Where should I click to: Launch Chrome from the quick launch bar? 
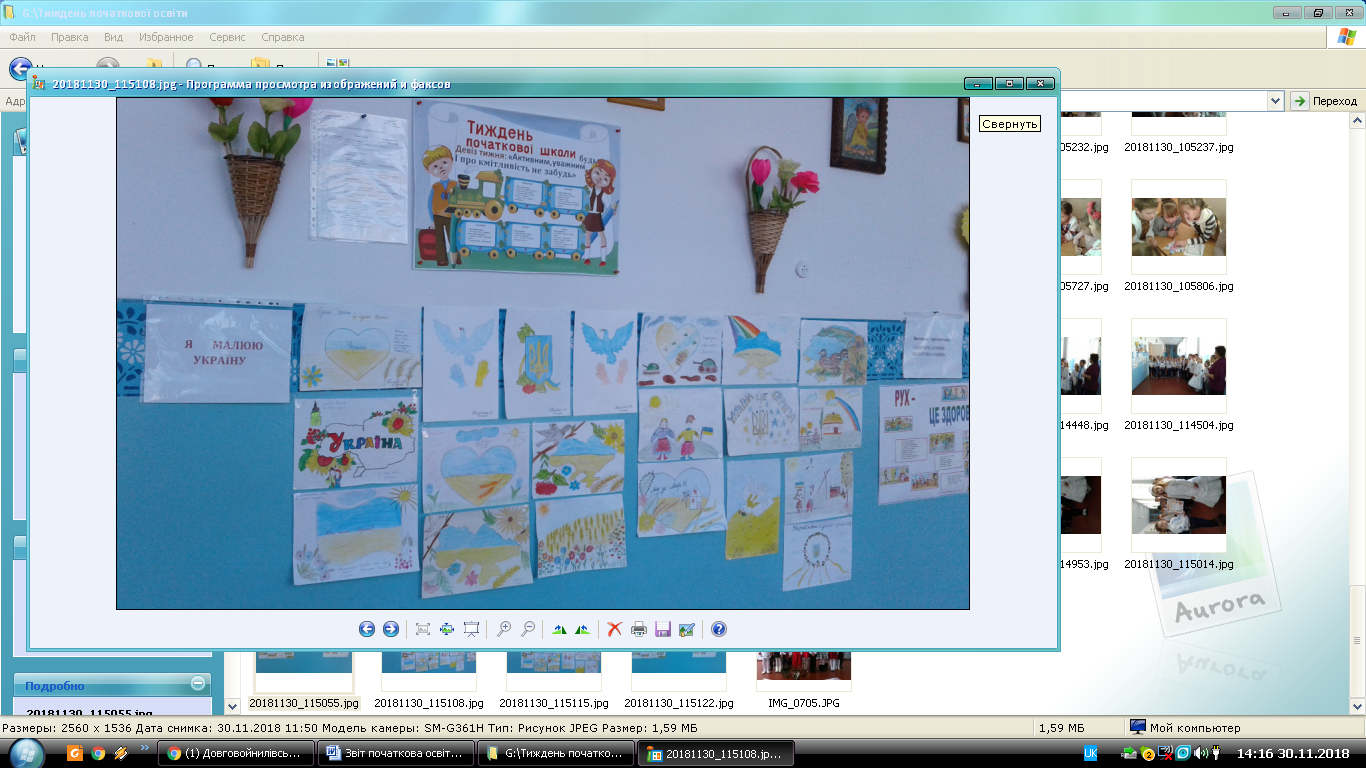(98, 753)
